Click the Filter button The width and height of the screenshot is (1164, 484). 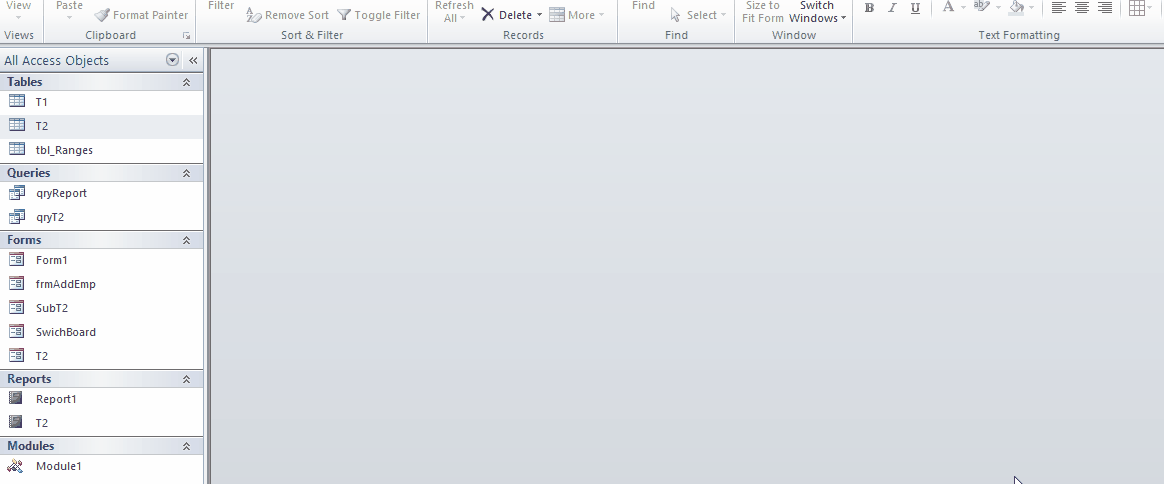point(221,6)
